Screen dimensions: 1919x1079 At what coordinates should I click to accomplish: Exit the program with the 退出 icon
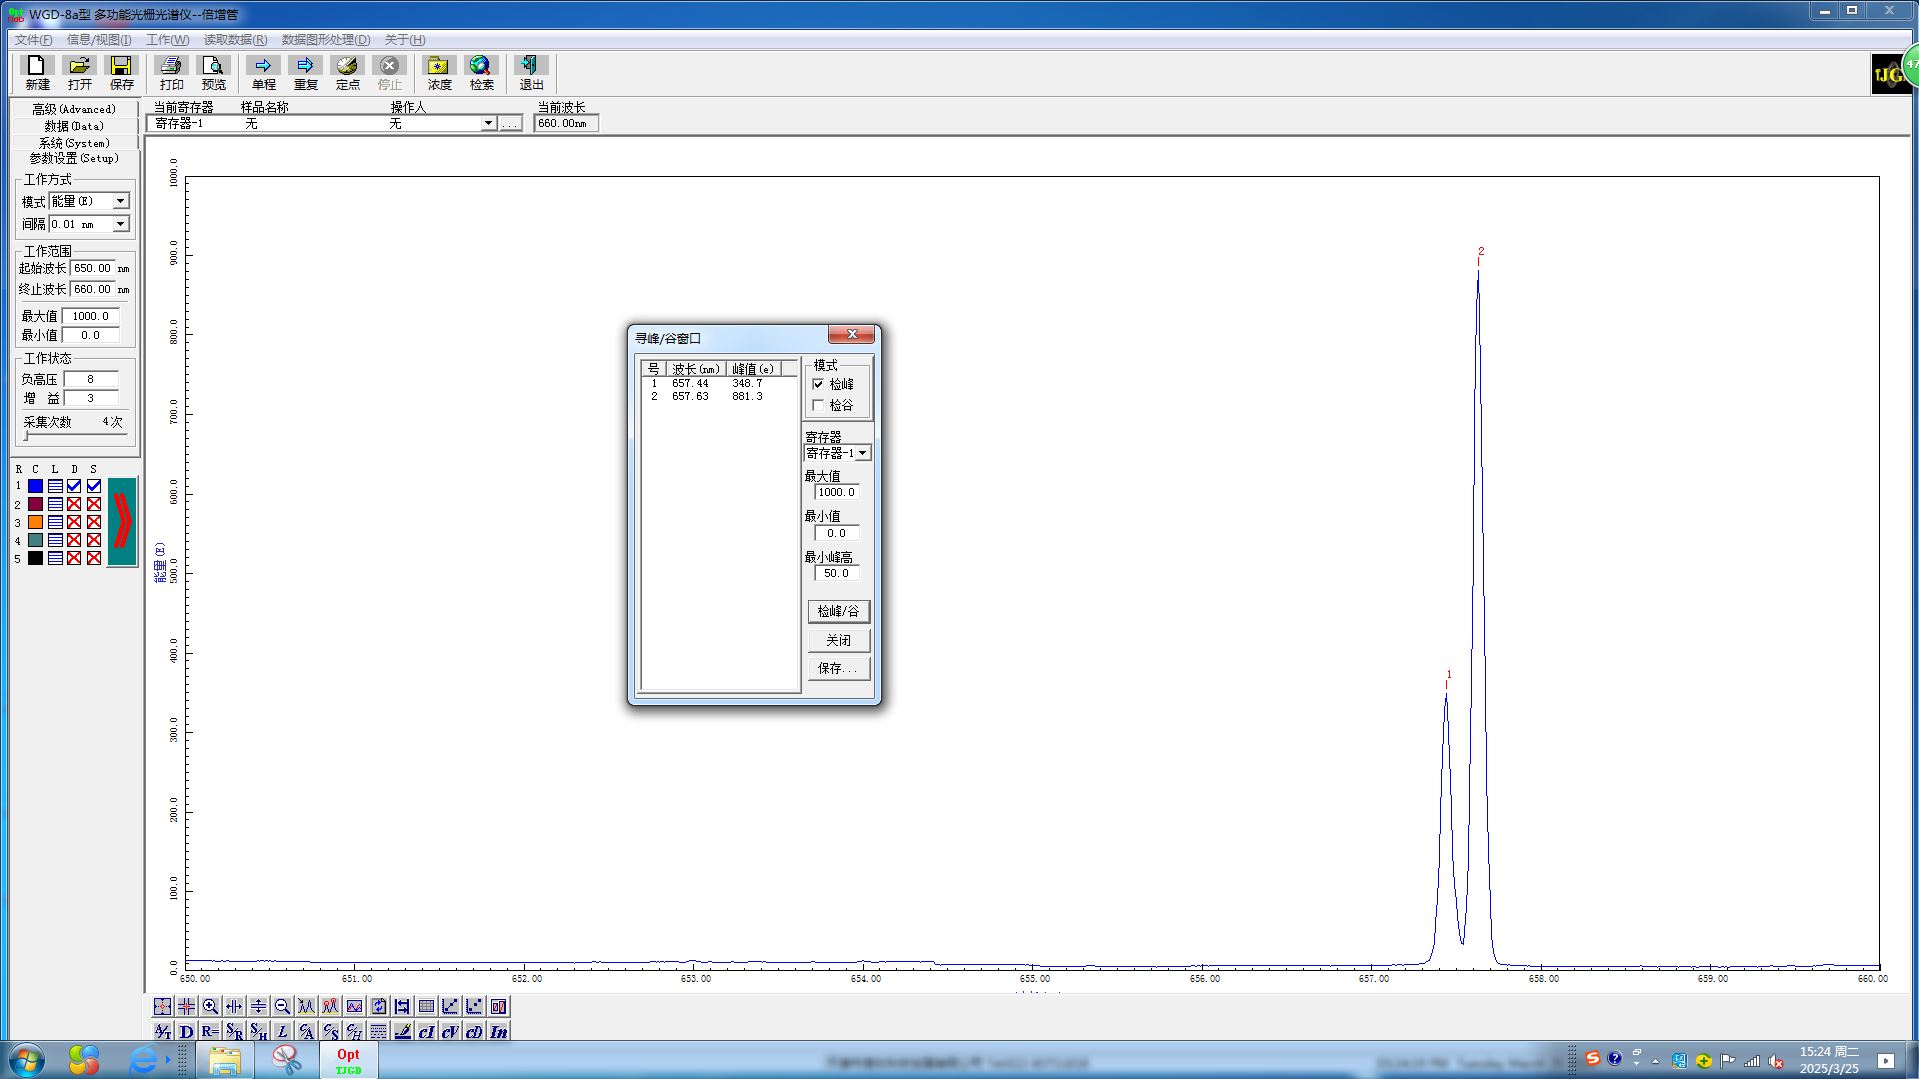pos(531,73)
